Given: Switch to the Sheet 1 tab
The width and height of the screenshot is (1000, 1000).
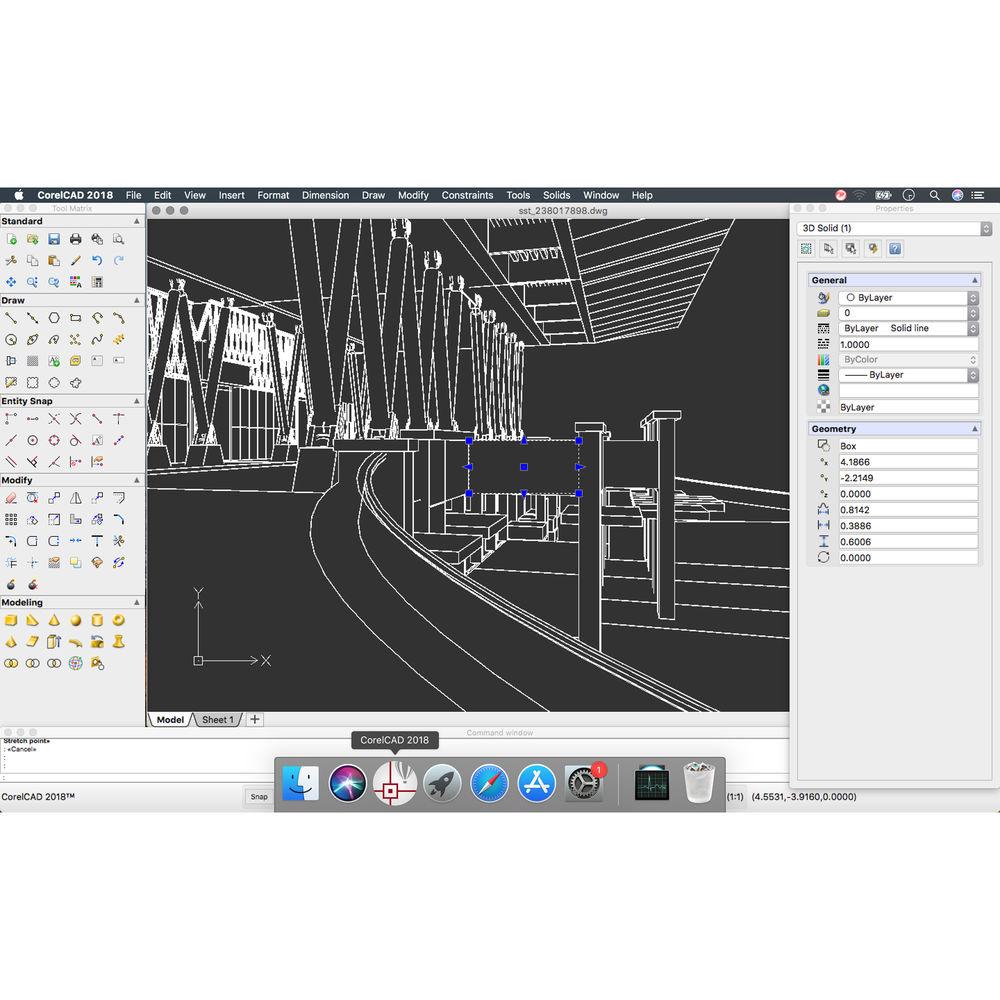Looking at the screenshot, I should [x=217, y=719].
